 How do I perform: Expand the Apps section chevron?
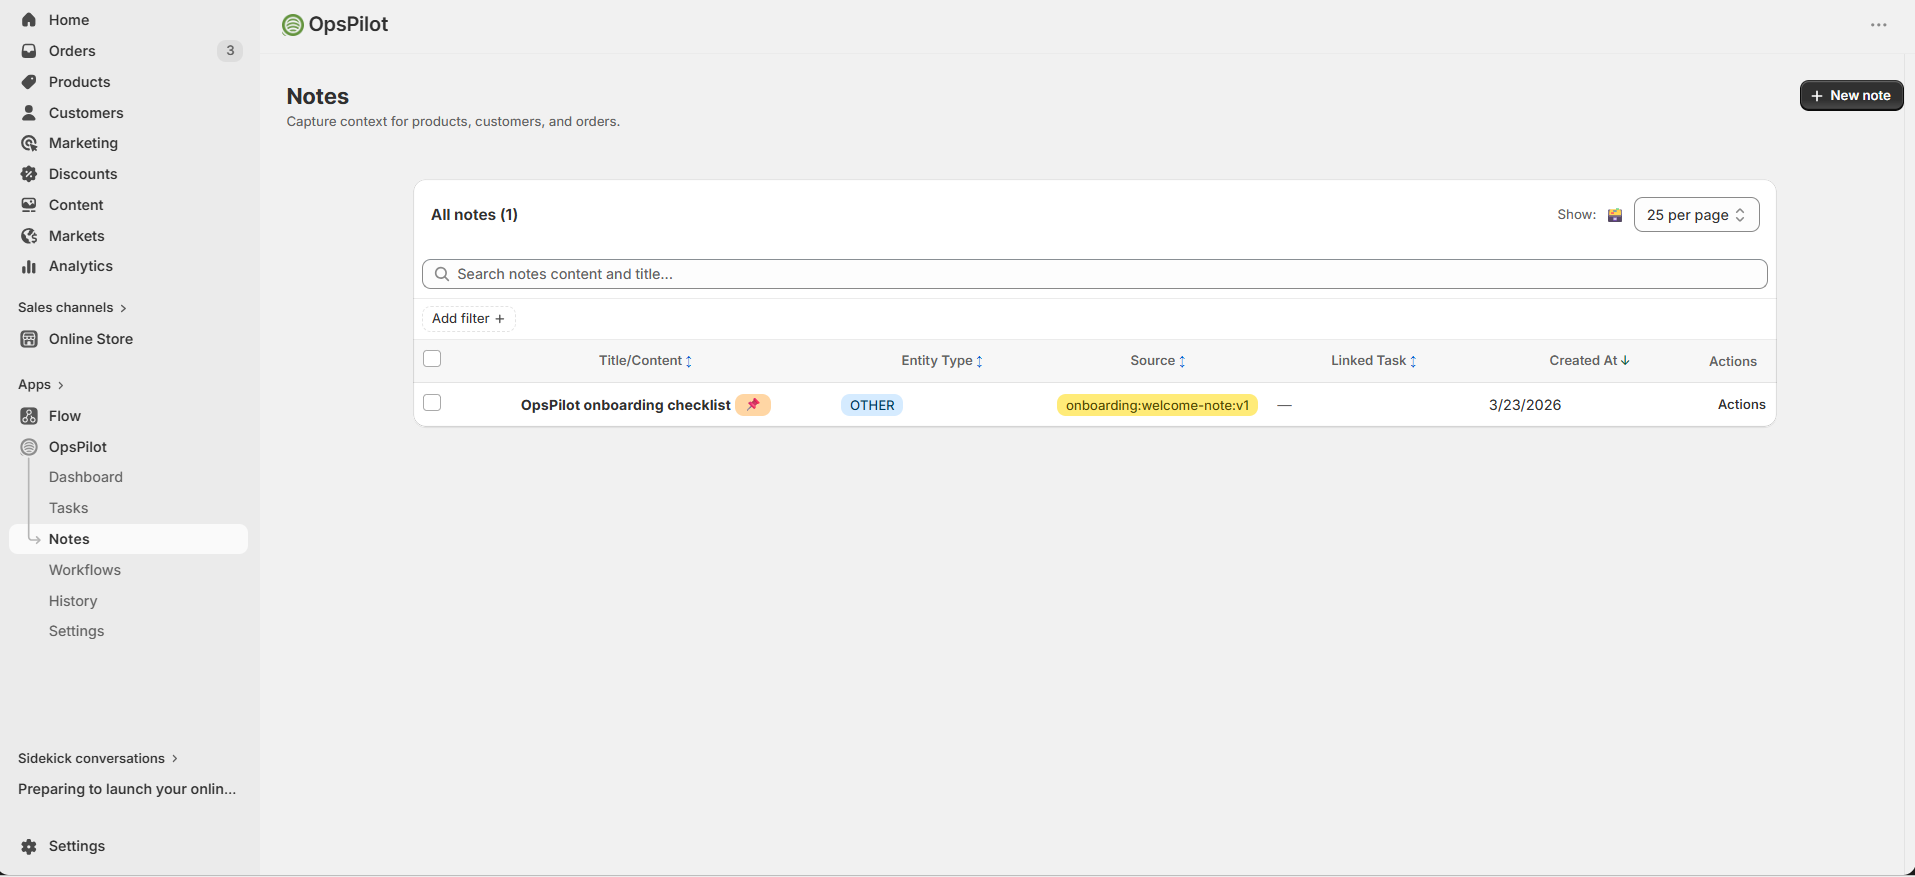[61, 385]
